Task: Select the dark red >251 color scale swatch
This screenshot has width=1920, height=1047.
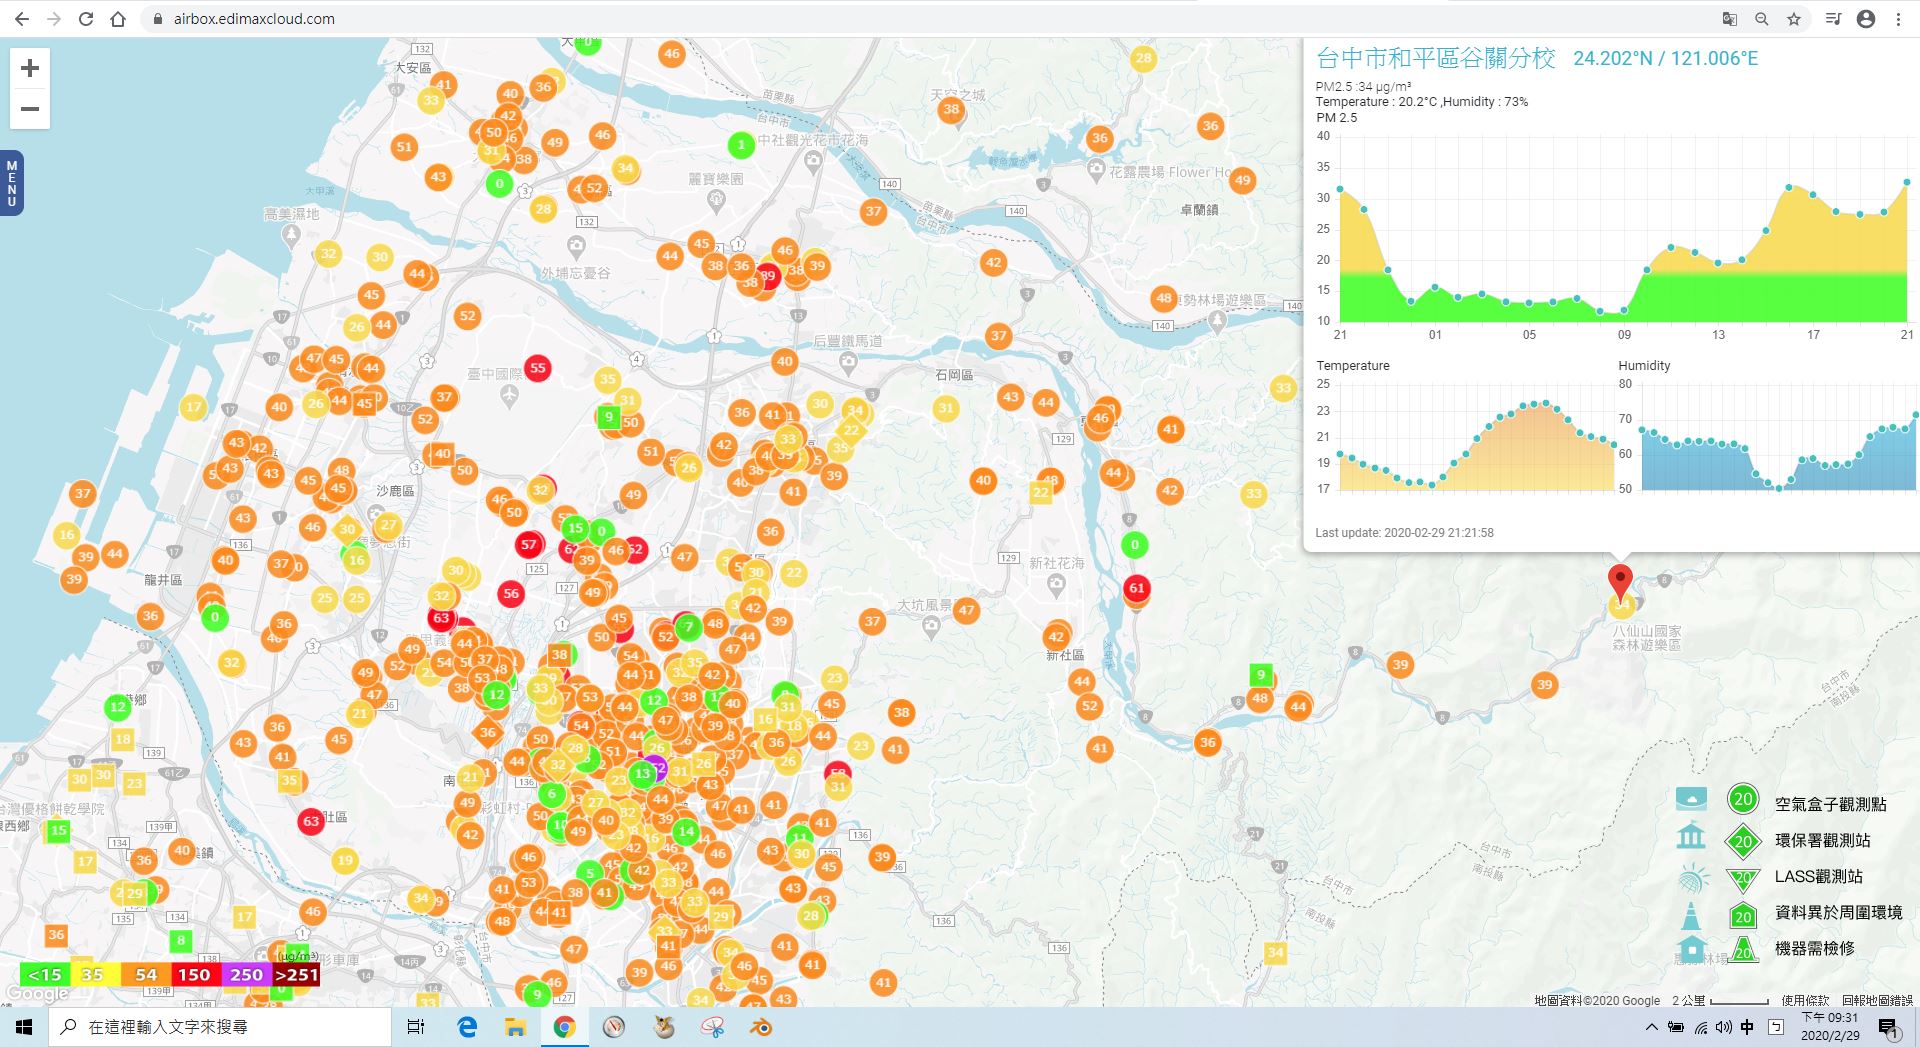Action: pyautogui.click(x=296, y=974)
